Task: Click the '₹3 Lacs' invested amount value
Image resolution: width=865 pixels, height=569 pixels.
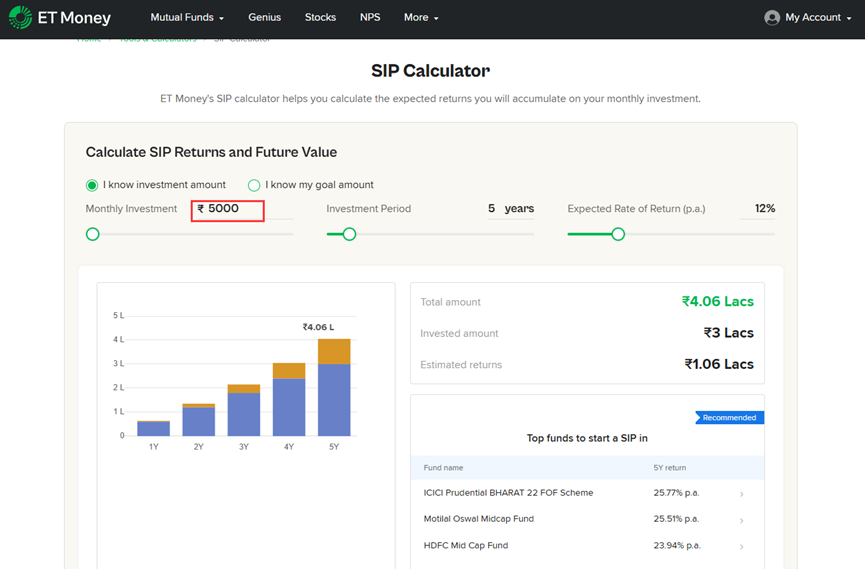Action: 728,333
